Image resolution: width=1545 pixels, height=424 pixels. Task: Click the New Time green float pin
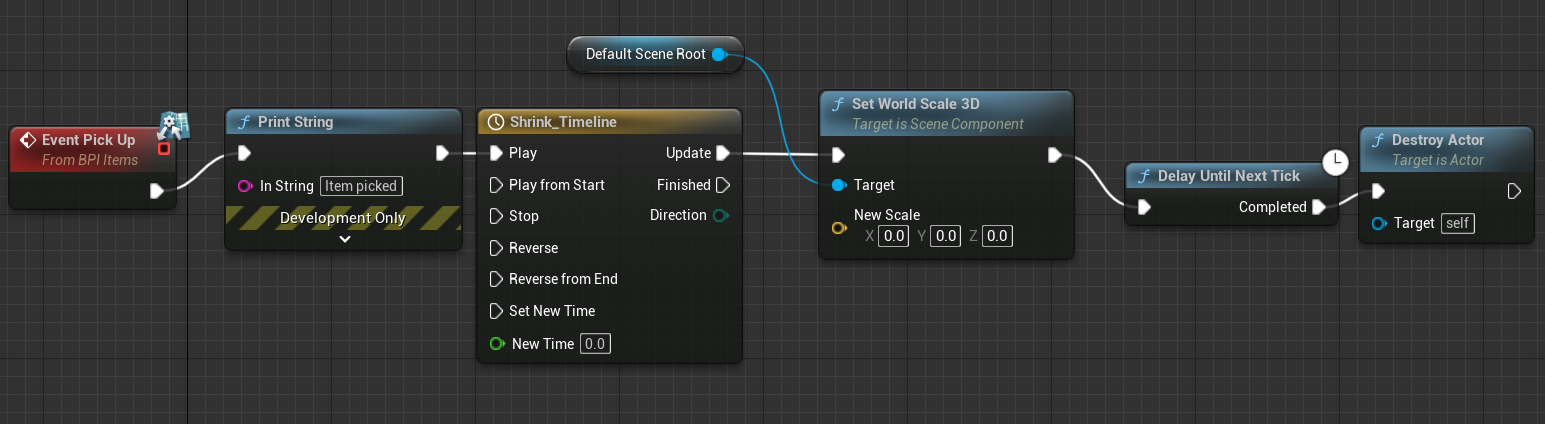[497, 344]
